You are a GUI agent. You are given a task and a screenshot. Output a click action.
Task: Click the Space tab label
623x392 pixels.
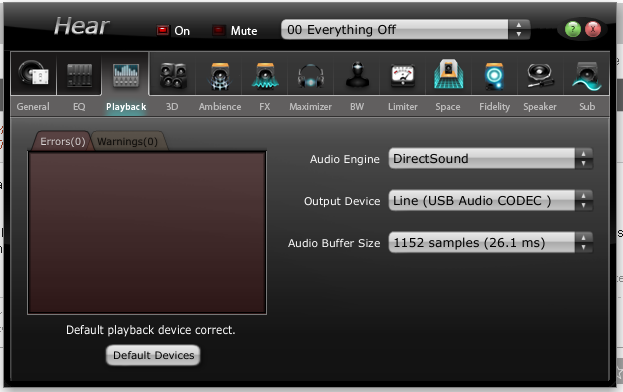click(448, 106)
